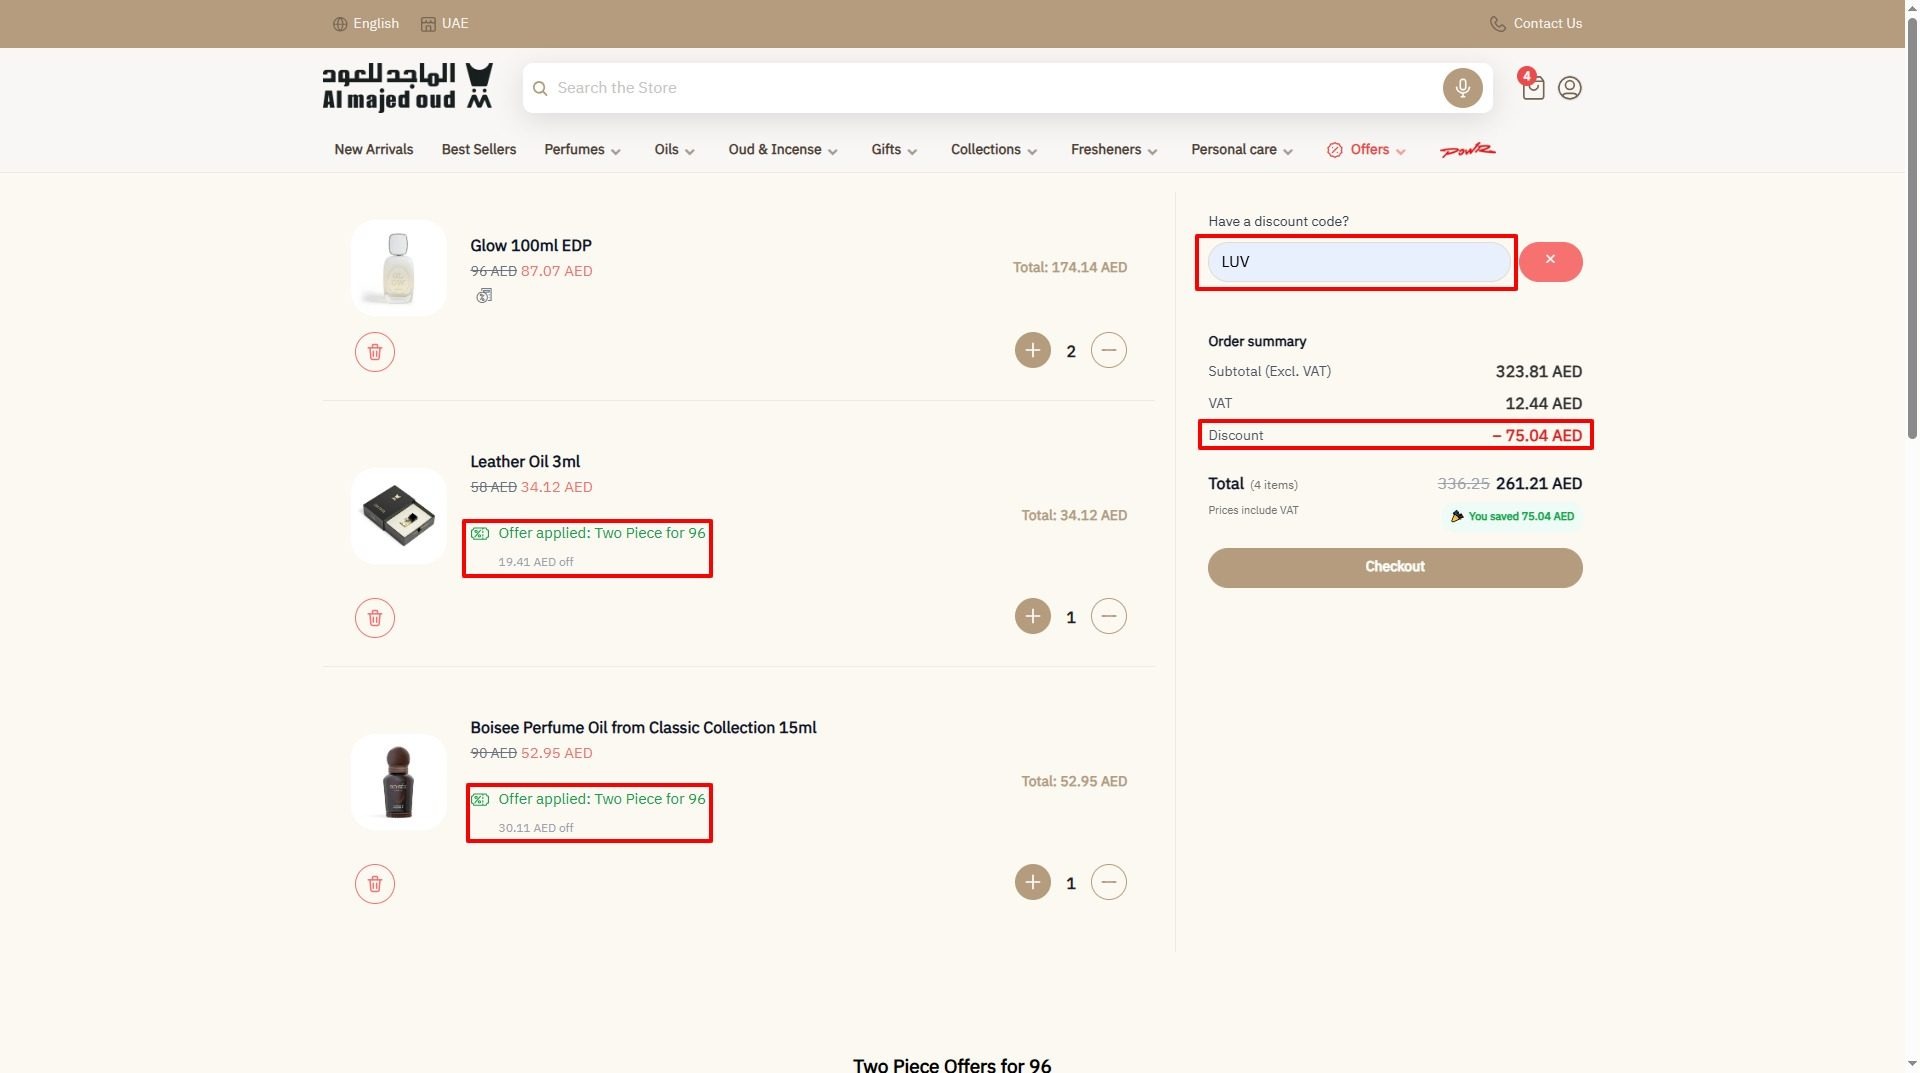This screenshot has width=1920, height=1073.
Task: Expand the Gifts menu
Action: tap(894, 150)
